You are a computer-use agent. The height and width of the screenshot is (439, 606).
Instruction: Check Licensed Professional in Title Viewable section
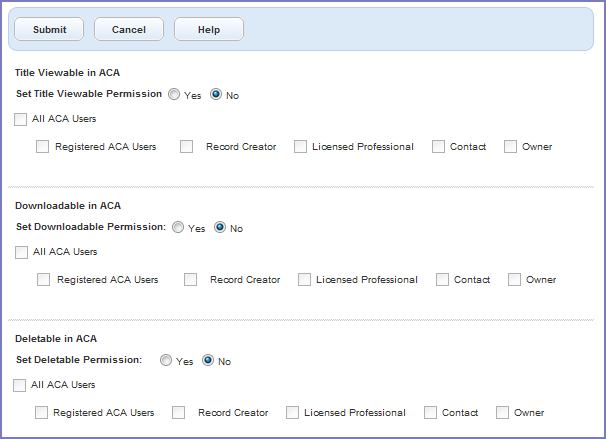click(x=299, y=147)
